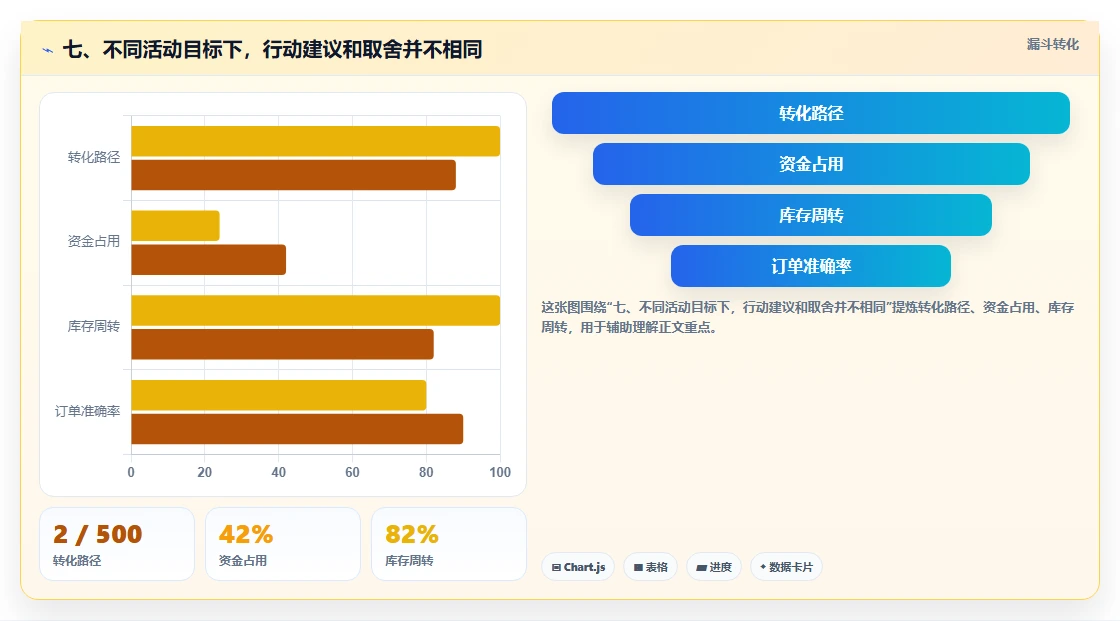Click the 0 tick on the x-axis
This screenshot has width=1120, height=621.
(x=131, y=472)
